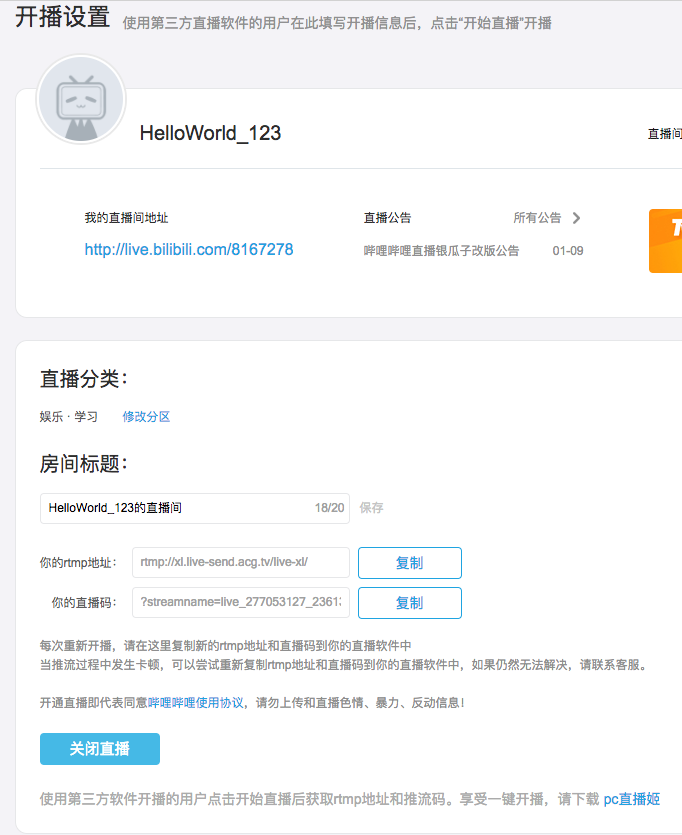Copy the live stream code with 复制
Image resolution: width=682 pixels, height=835 pixels.
pos(410,603)
